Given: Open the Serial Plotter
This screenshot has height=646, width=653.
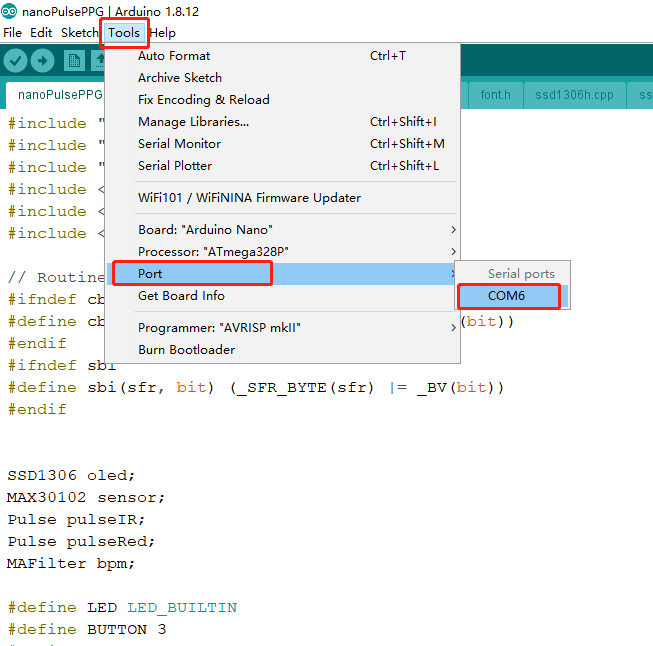Looking at the screenshot, I should pos(175,166).
